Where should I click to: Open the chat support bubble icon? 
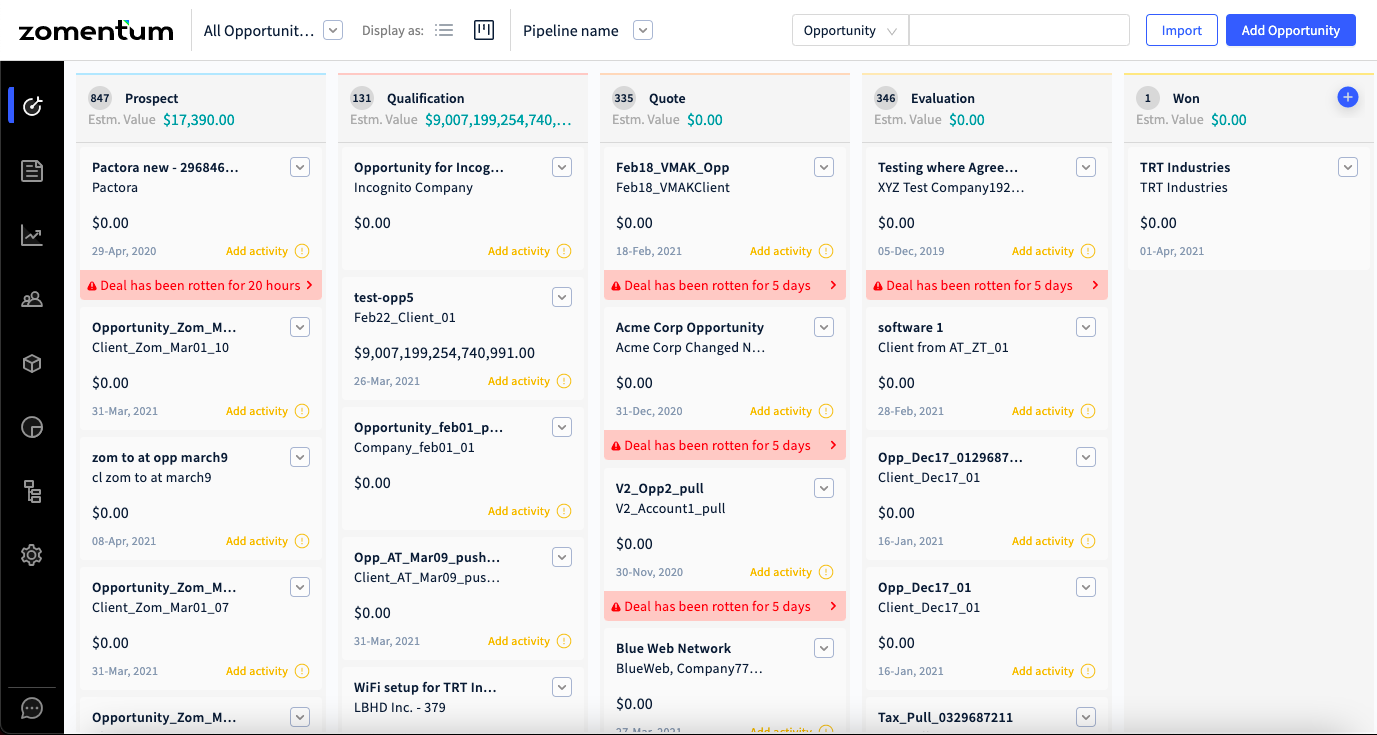click(32, 708)
